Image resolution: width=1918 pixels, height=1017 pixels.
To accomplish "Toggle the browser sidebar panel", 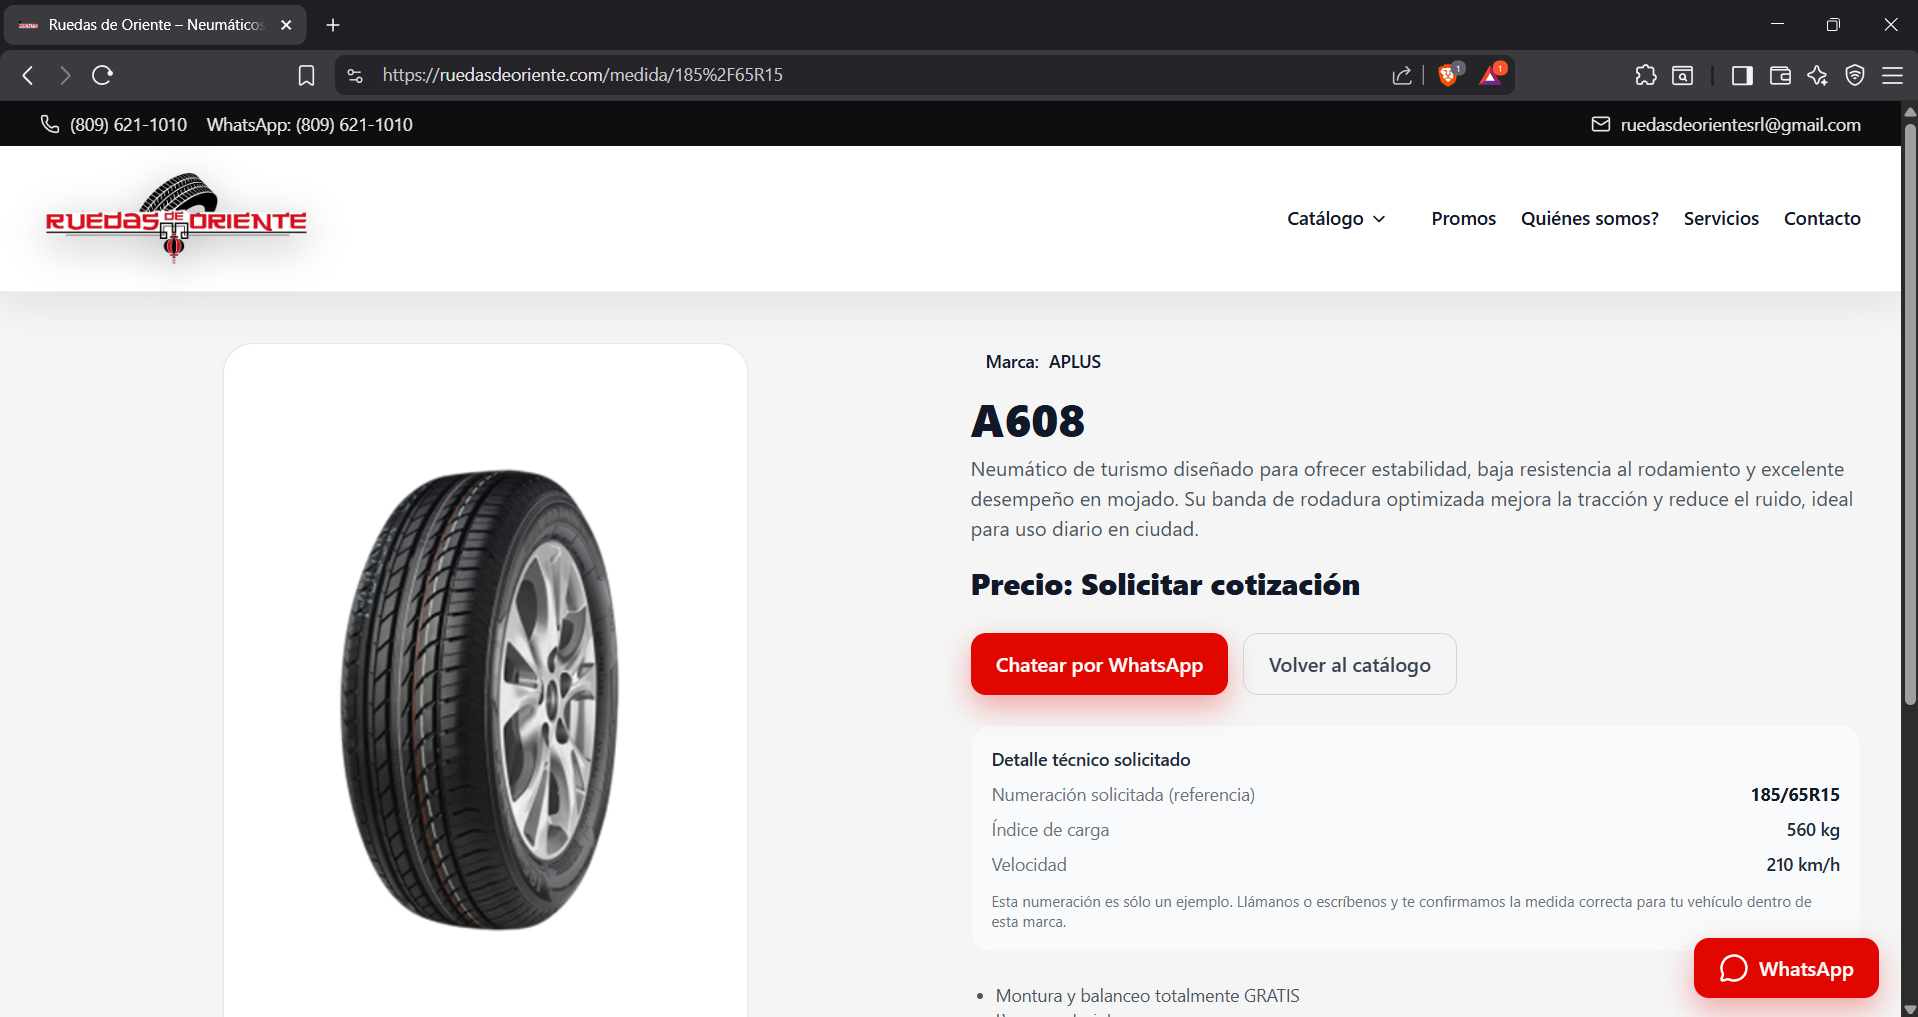I will point(1742,75).
